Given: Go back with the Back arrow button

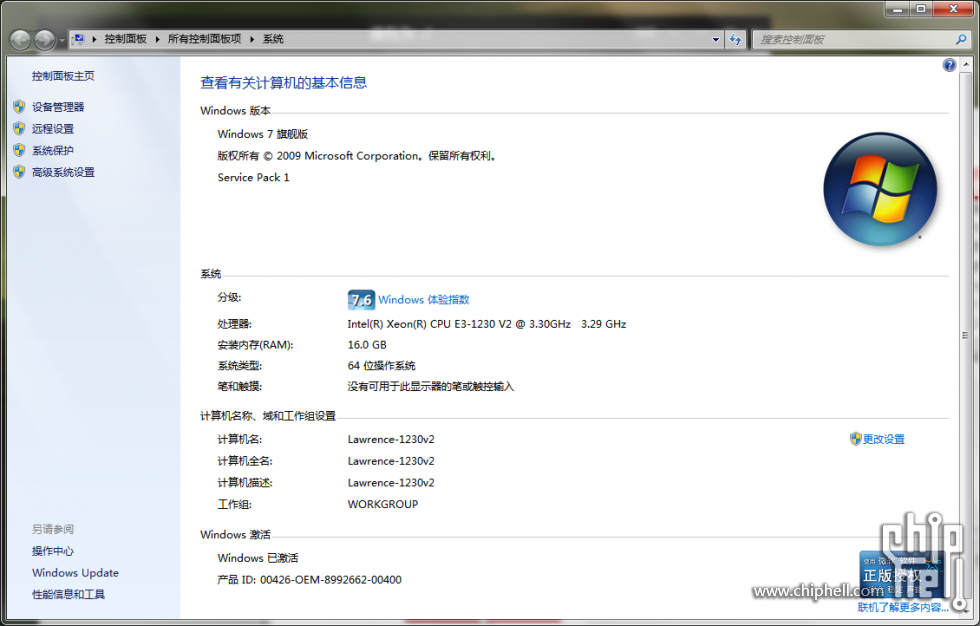Looking at the screenshot, I should (x=20, y=40).
